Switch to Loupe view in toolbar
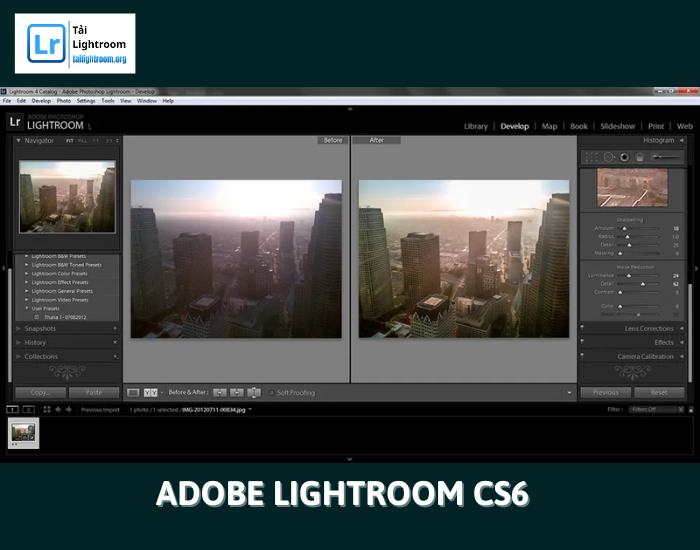Screen dimensions: 700x550 pyautogui.click(x=133, y=393)
